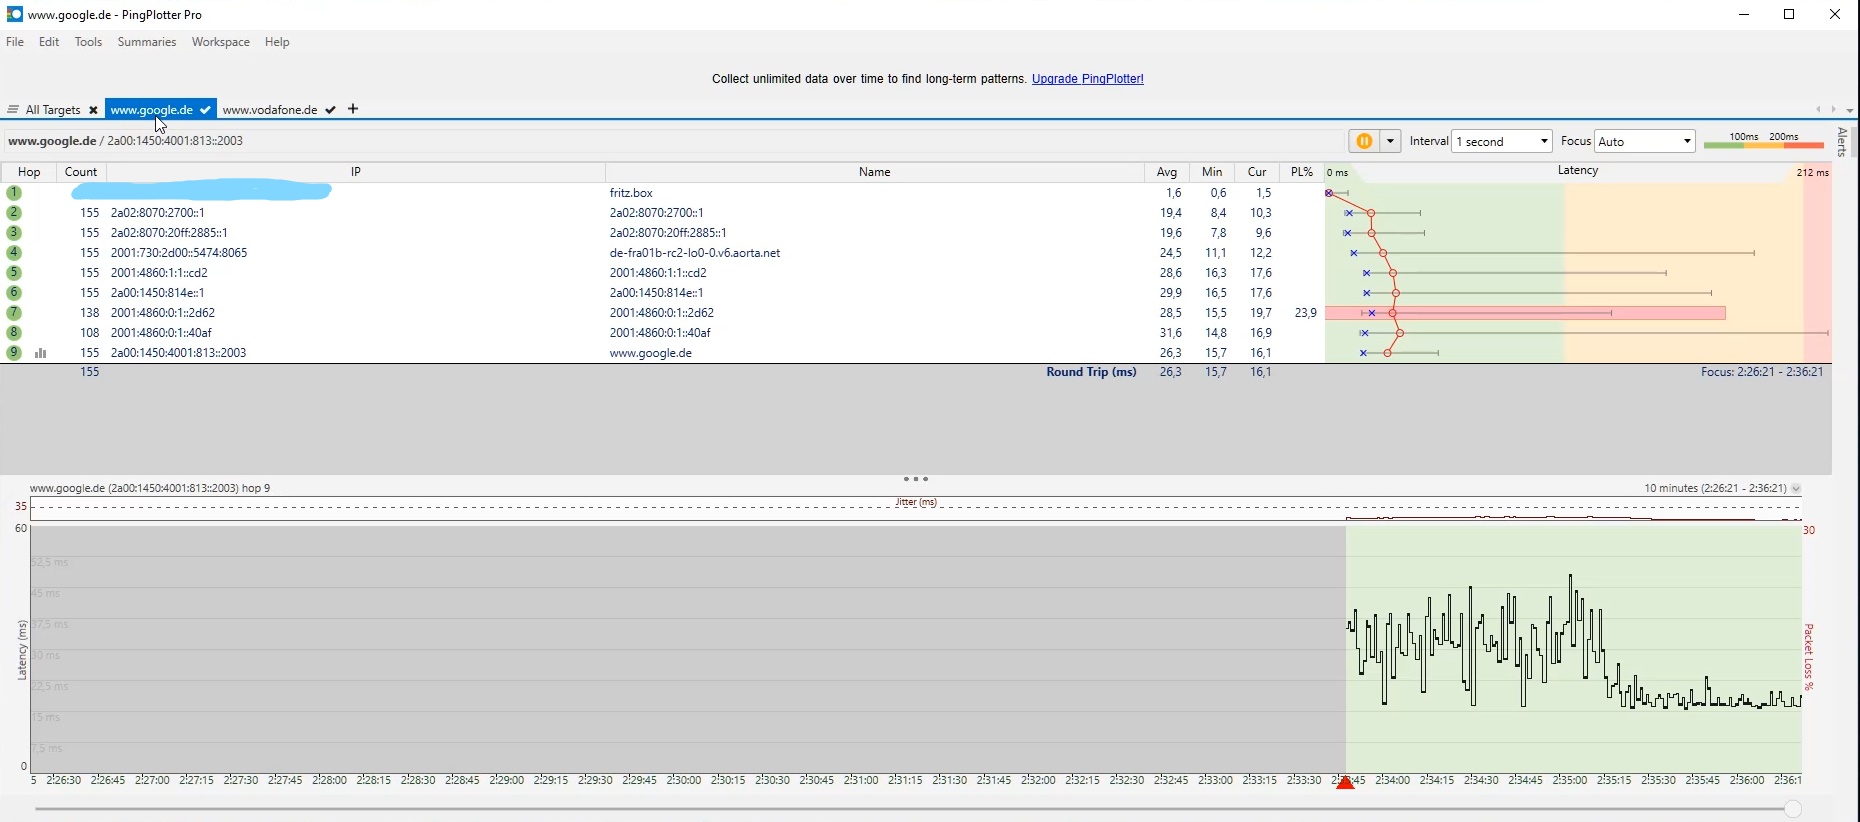Click the red focus marker on timeline
The width and height of the screenshot is (1860, 822).
[1345, 783]
